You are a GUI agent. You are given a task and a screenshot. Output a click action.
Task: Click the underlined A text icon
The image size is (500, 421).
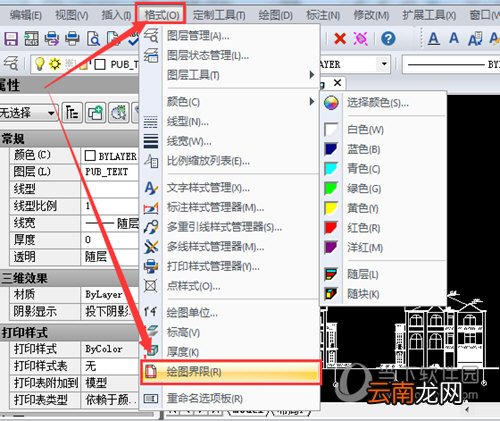(433, 39)
